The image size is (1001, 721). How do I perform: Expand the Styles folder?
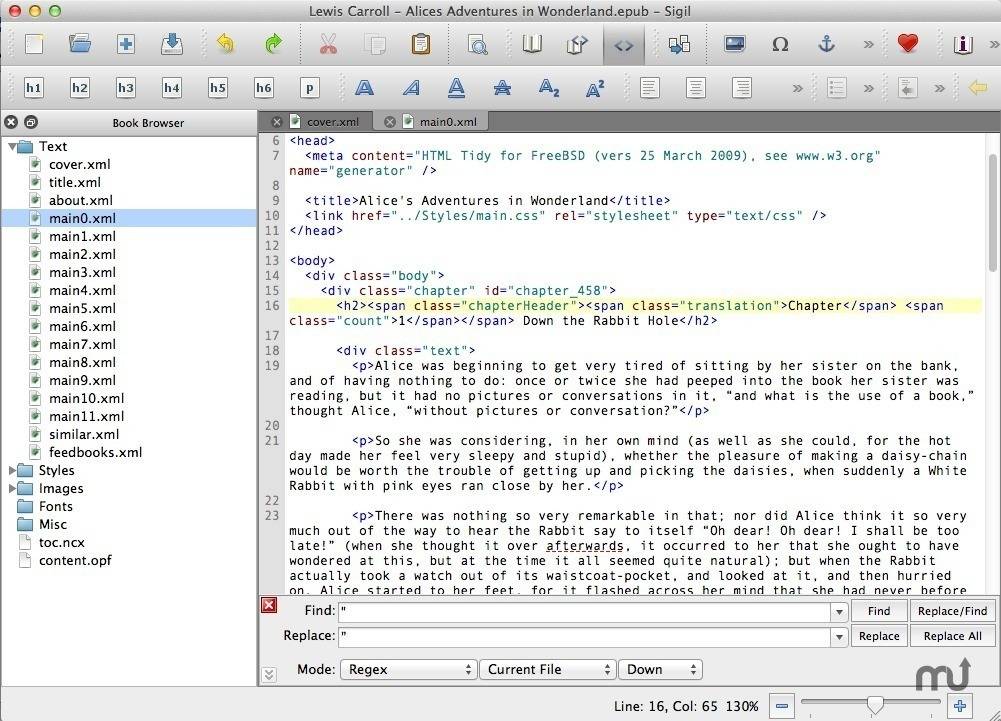pos(11,471)
